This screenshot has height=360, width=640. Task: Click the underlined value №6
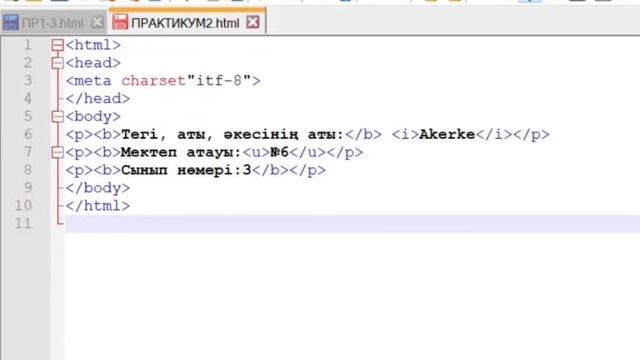(x=280, y=152)
